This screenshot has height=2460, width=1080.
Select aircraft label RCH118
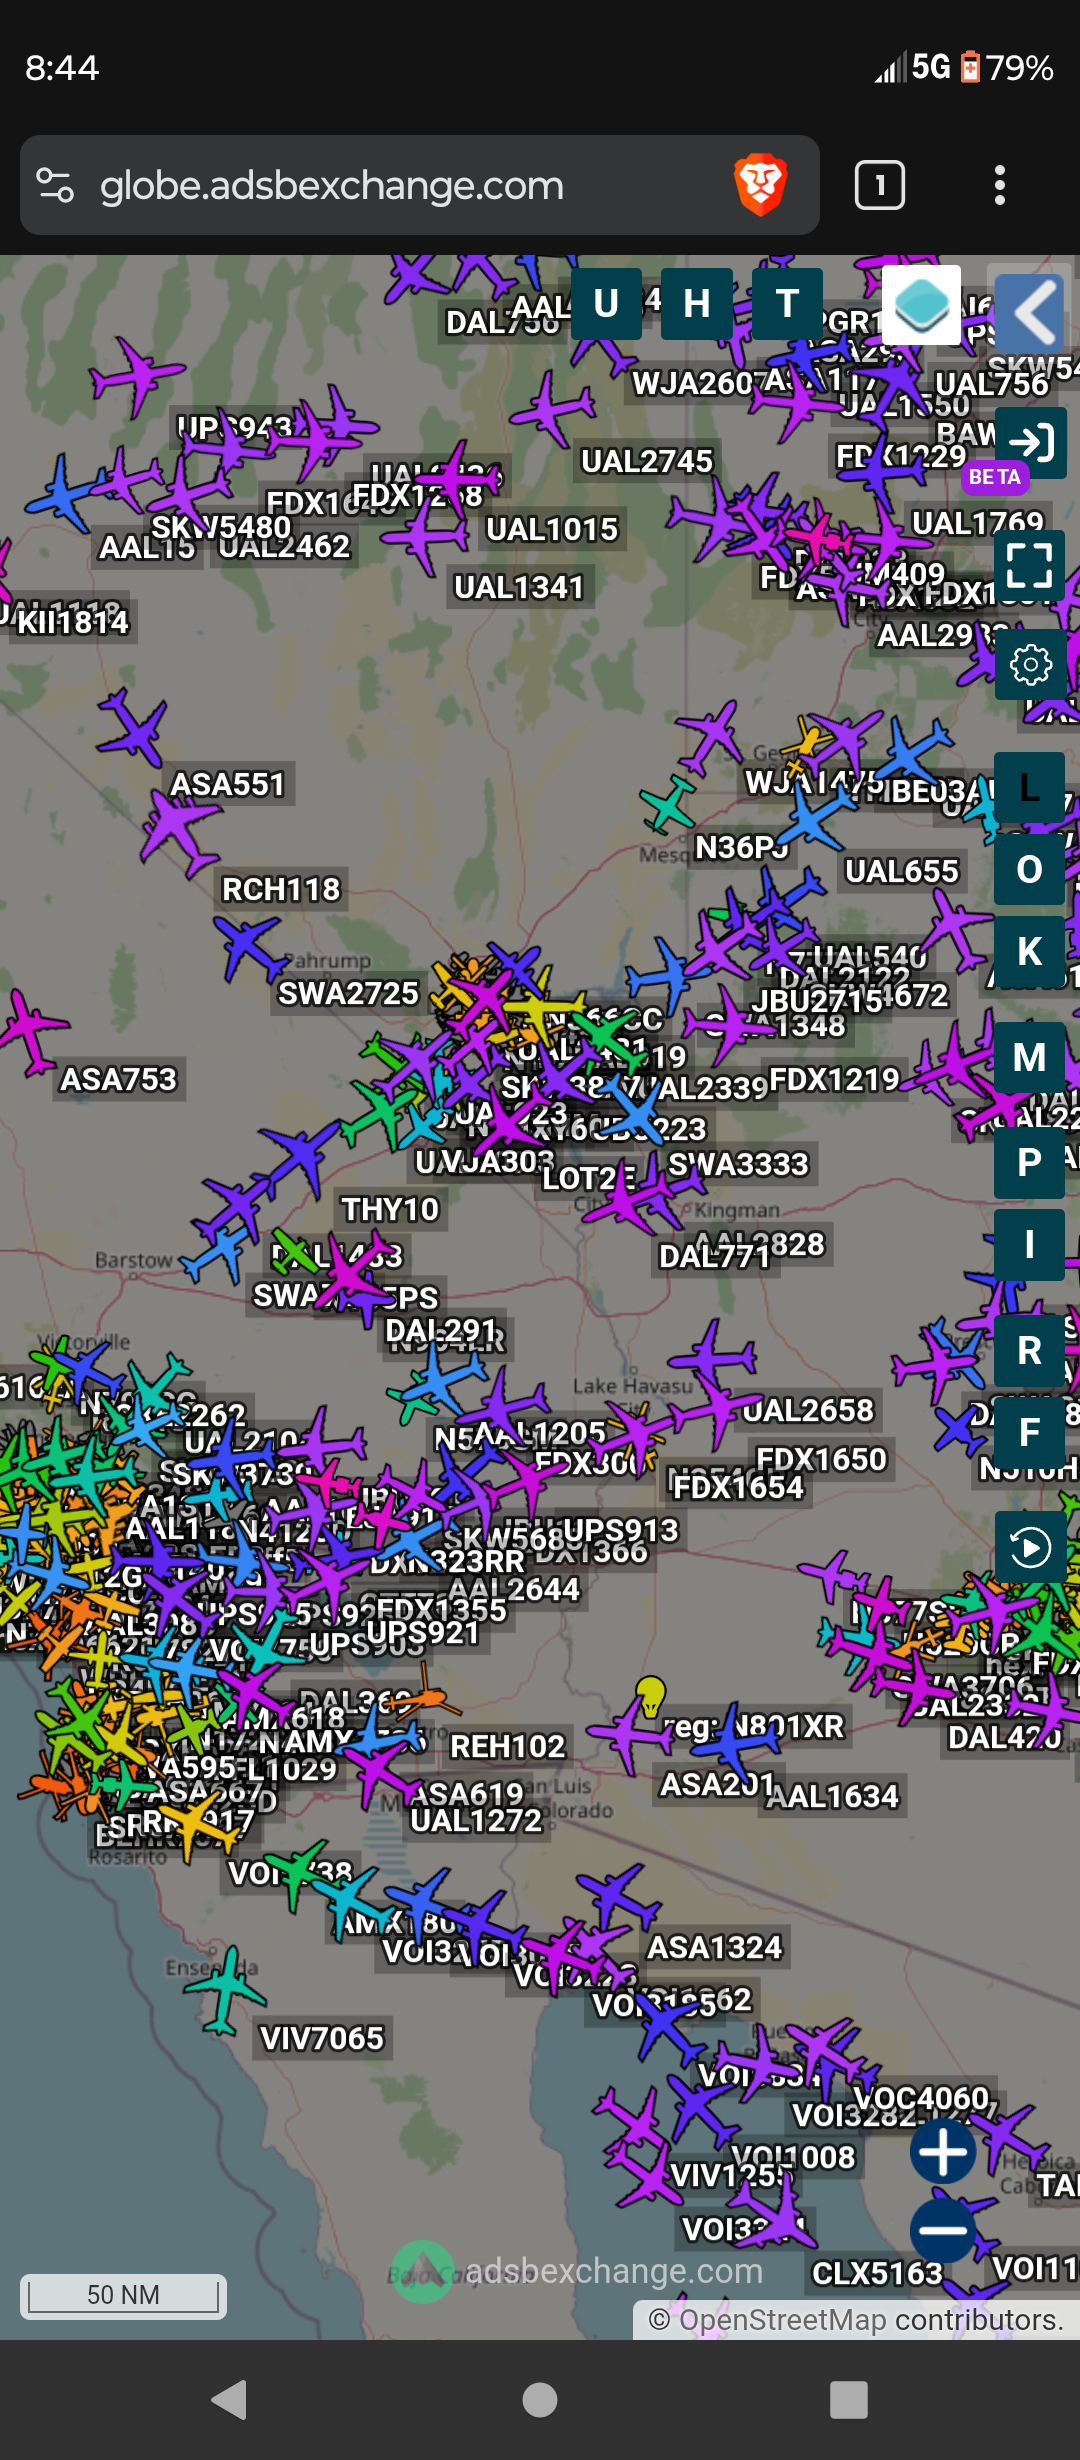tap(281, 889)
